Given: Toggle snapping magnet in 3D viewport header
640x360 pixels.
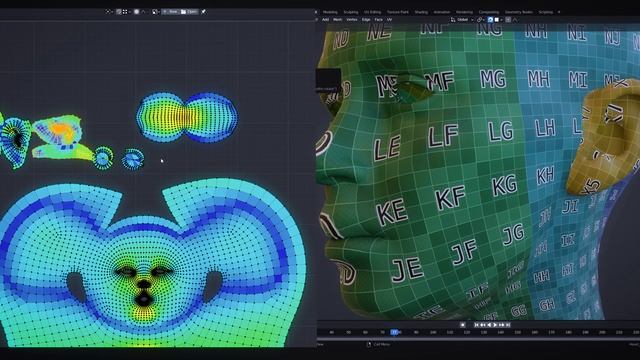Looking at the screenshot, I should [x=490, y=20].
